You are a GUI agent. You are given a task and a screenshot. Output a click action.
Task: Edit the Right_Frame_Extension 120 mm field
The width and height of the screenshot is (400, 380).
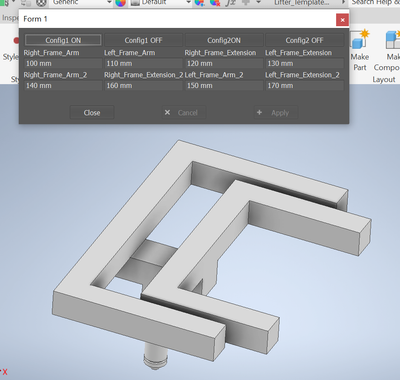tap(224, 63)
